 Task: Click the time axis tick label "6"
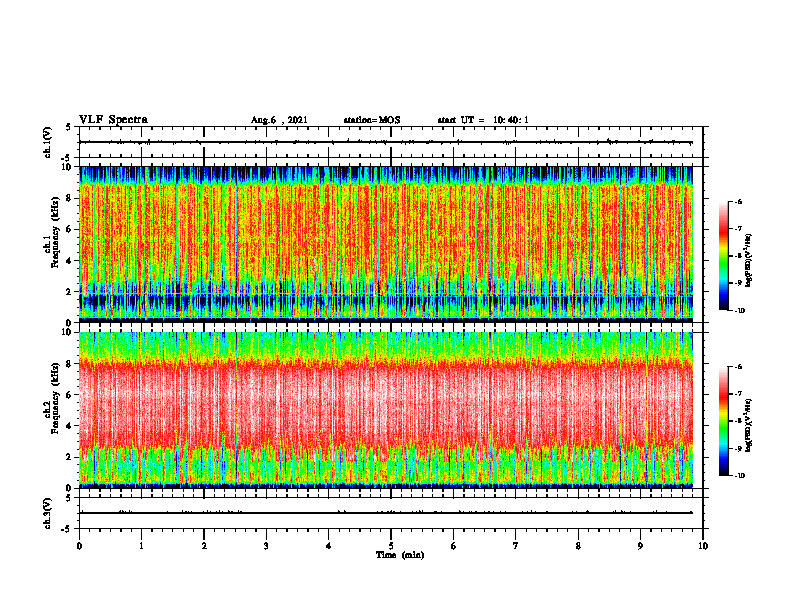pyautogui.click(x=454, y=546)
